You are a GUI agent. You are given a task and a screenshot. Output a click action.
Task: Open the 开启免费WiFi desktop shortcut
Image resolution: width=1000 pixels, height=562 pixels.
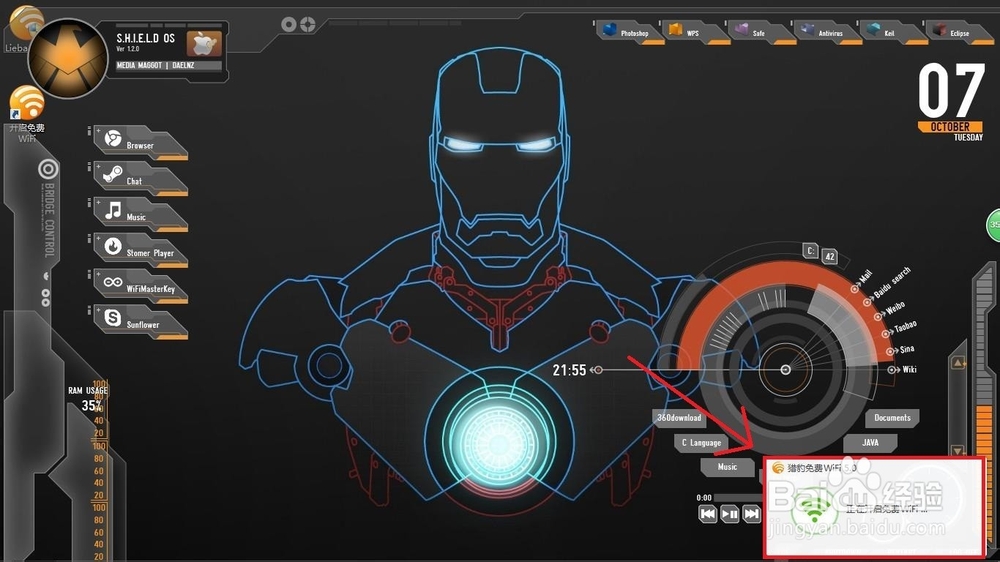(27, 114)
